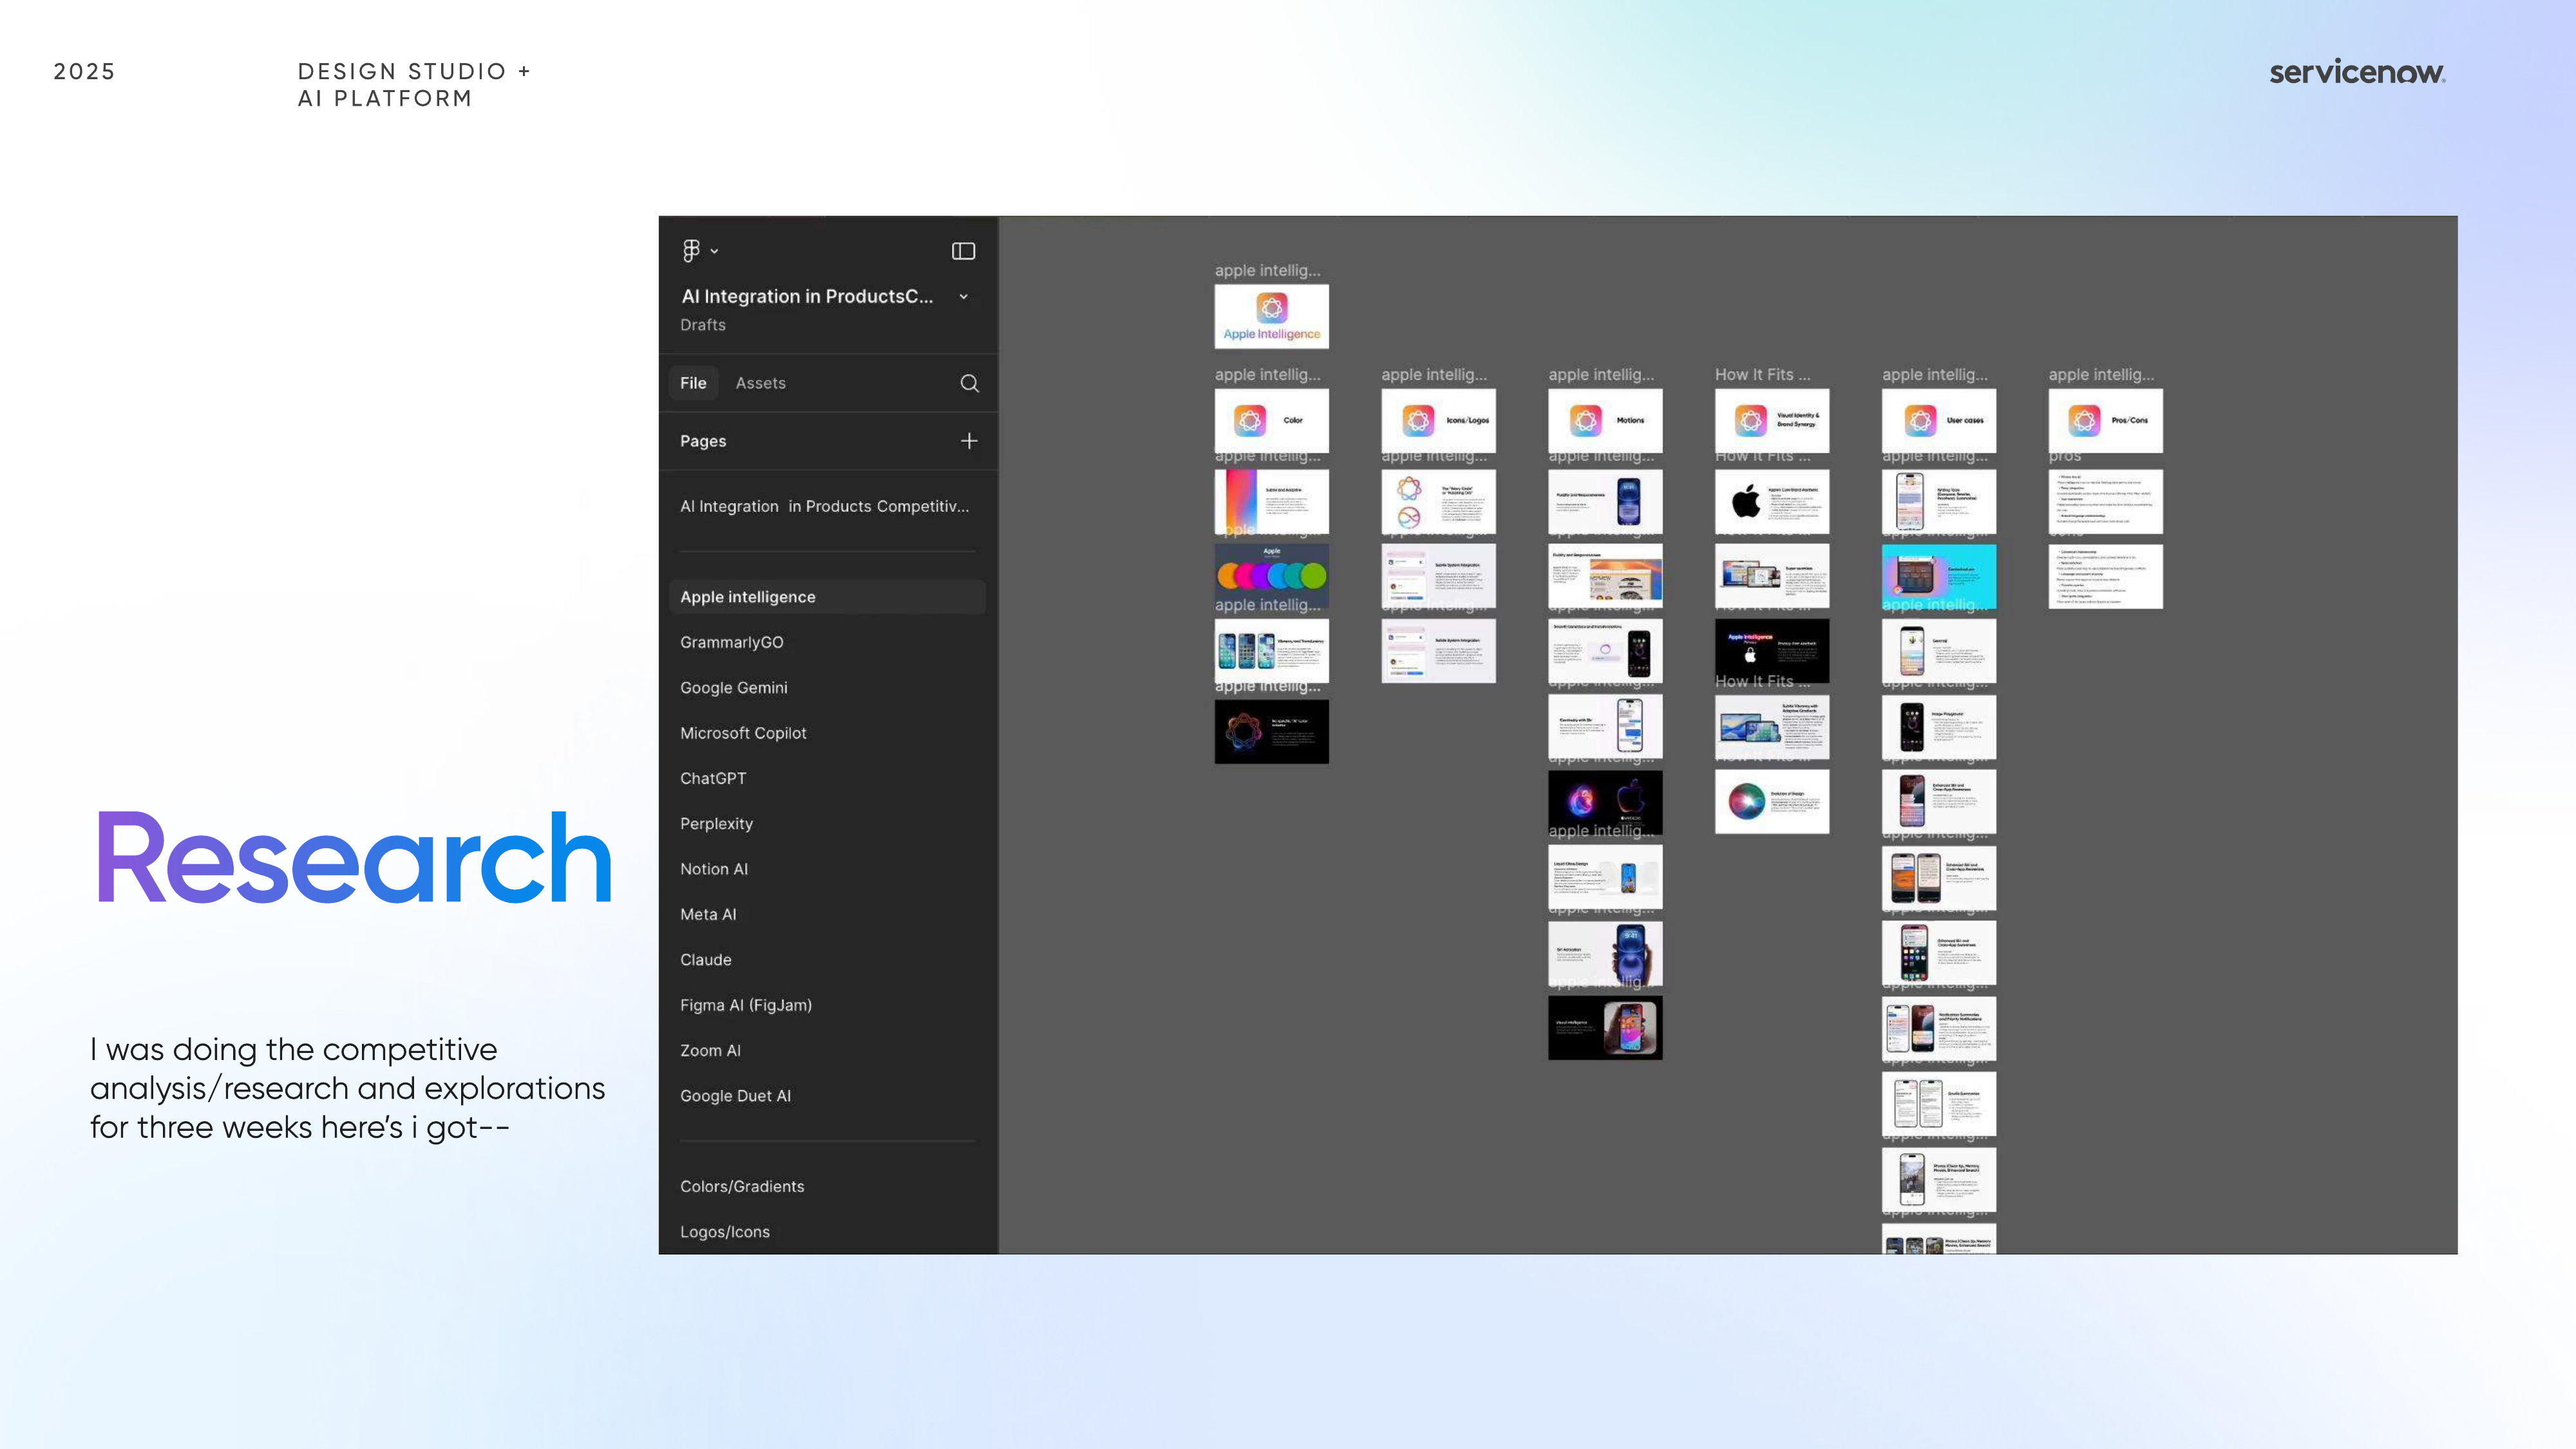Image resolution: width=2576 pixels, height=1449 pixels.
Task: Click the How It Fits ... frame label
Action: pyautogui.click(x=1762, y=374)
